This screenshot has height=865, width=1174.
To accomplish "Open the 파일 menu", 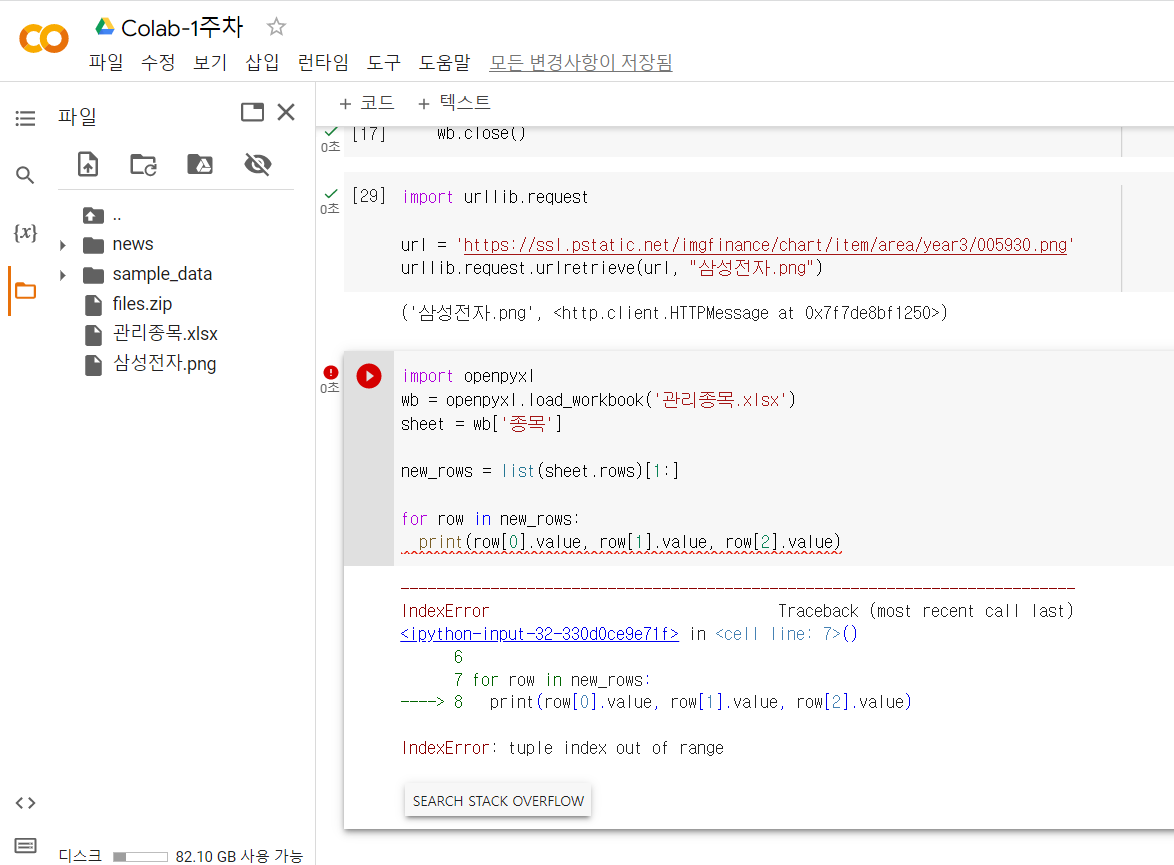I will point(106,62).
